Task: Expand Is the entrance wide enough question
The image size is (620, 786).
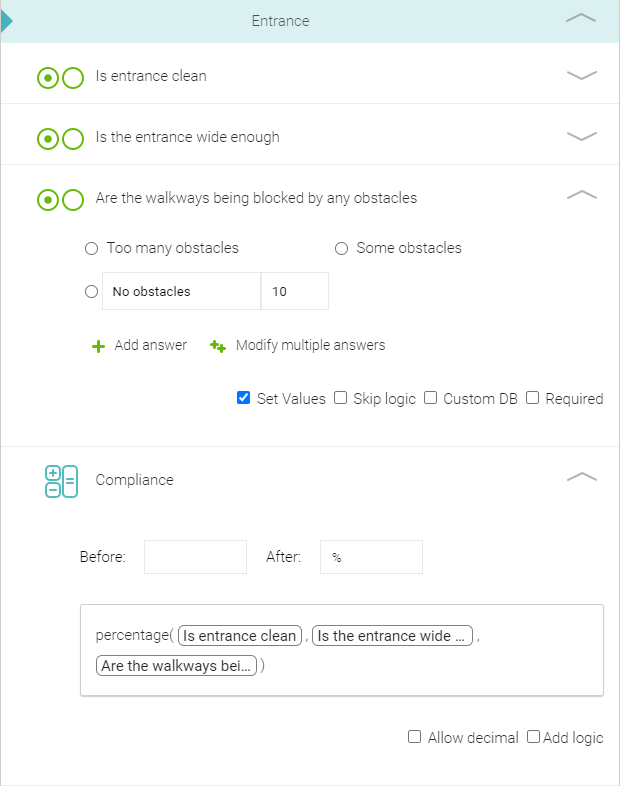Action: (581, 136)
